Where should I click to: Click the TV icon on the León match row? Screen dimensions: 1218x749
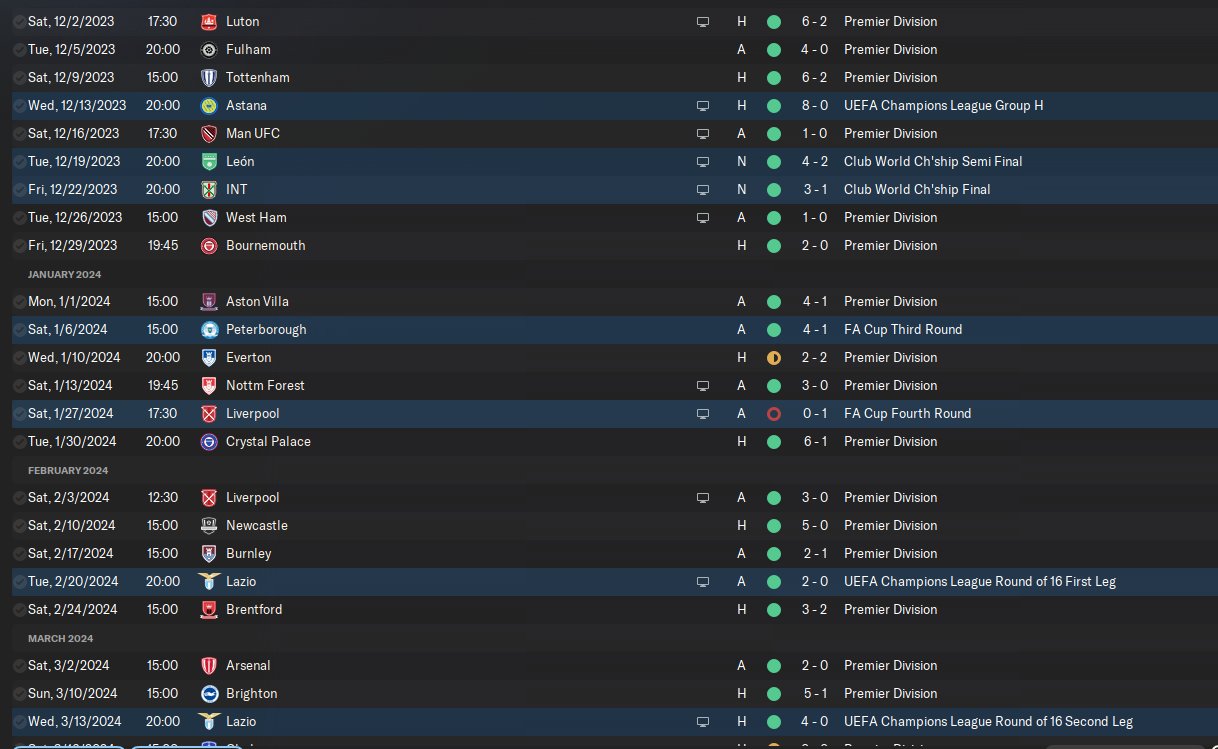[x=703, y=161]
